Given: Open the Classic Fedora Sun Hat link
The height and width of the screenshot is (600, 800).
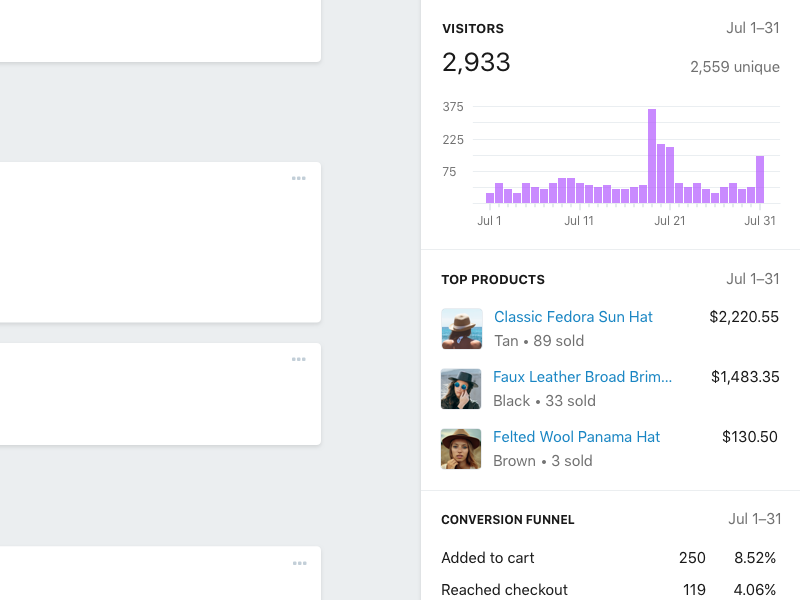Looking at the screenshot, I should click(x=573, y=317).
